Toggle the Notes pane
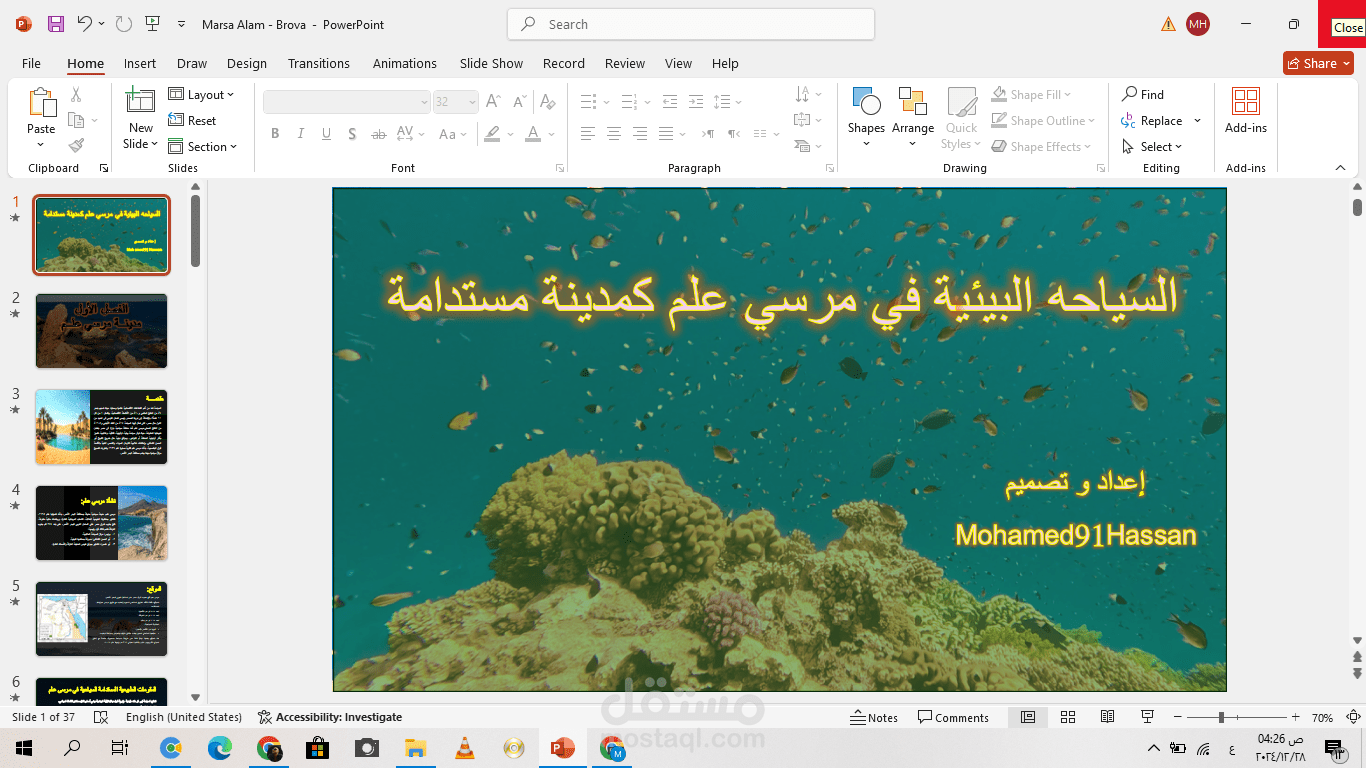 click(874, 717)
